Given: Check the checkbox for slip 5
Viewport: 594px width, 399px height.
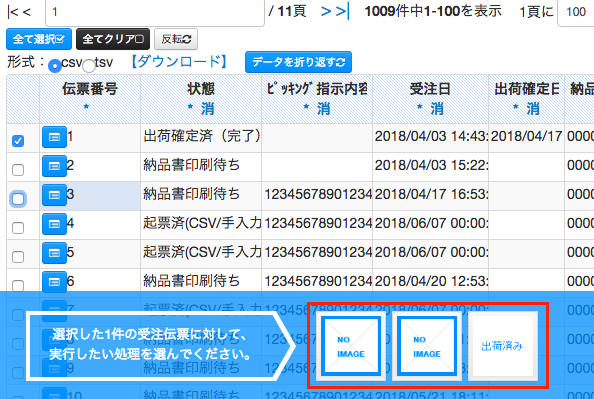Looking at the screenshot, I should tap(18, 257).
